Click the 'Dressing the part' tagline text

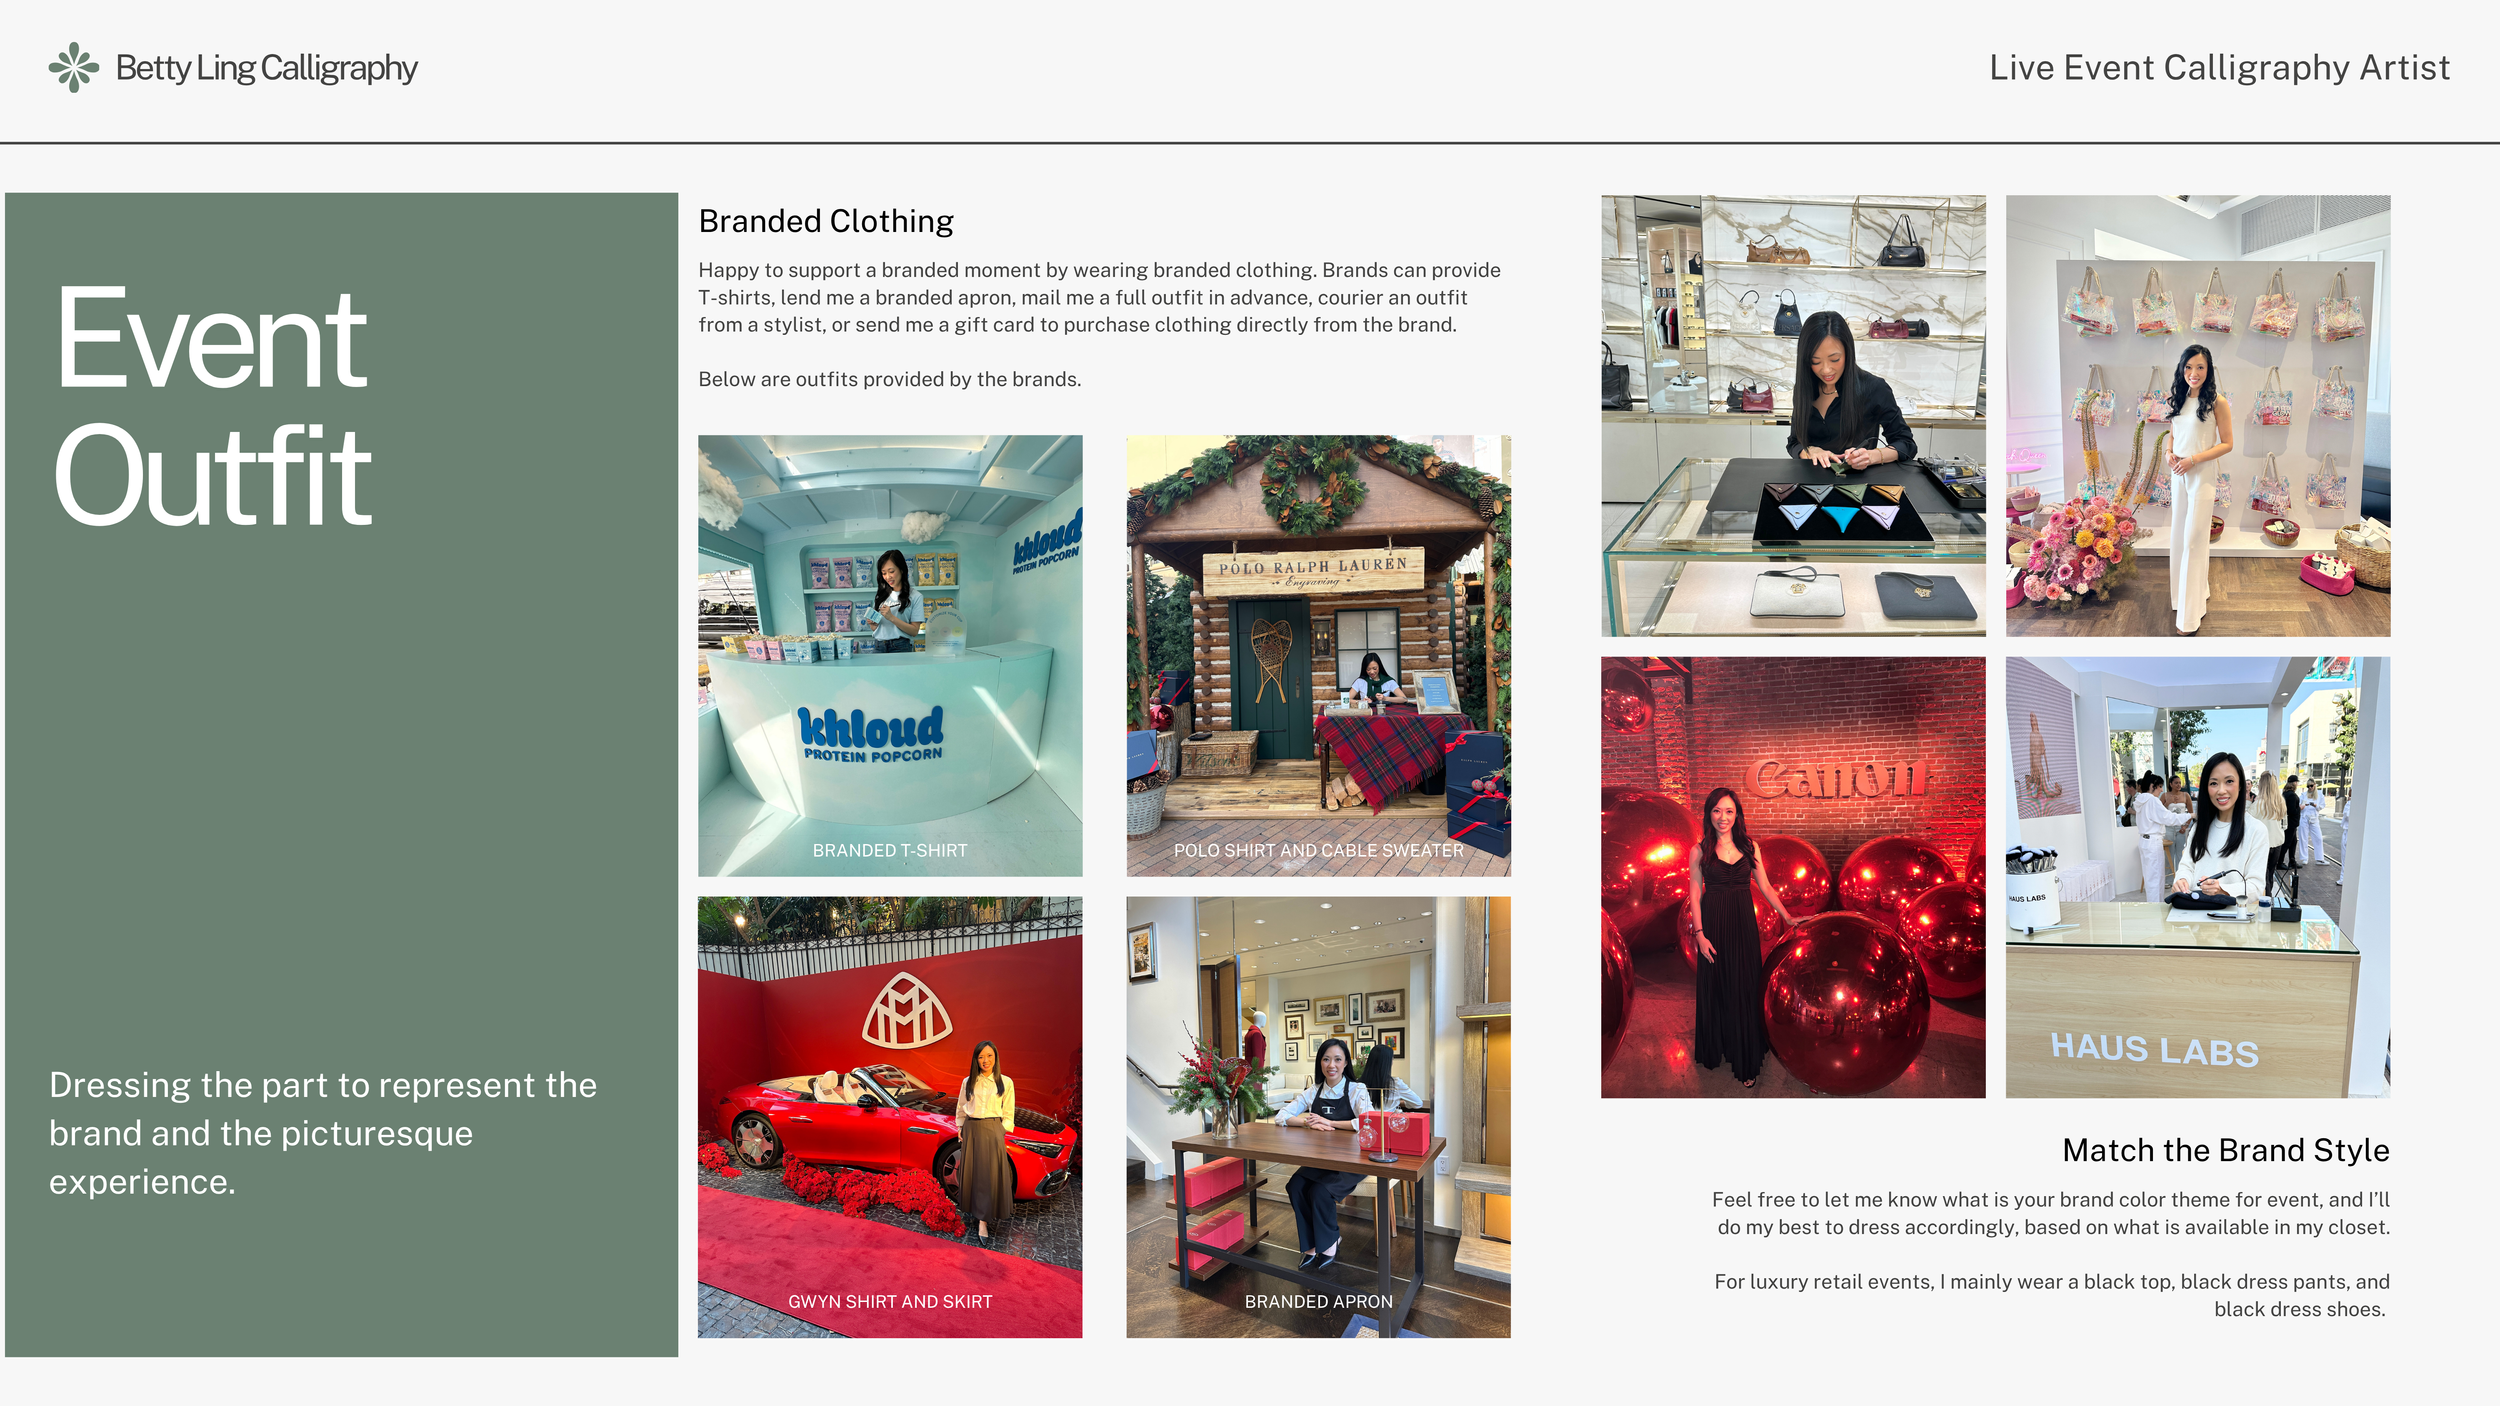[x=323, y=1133]
